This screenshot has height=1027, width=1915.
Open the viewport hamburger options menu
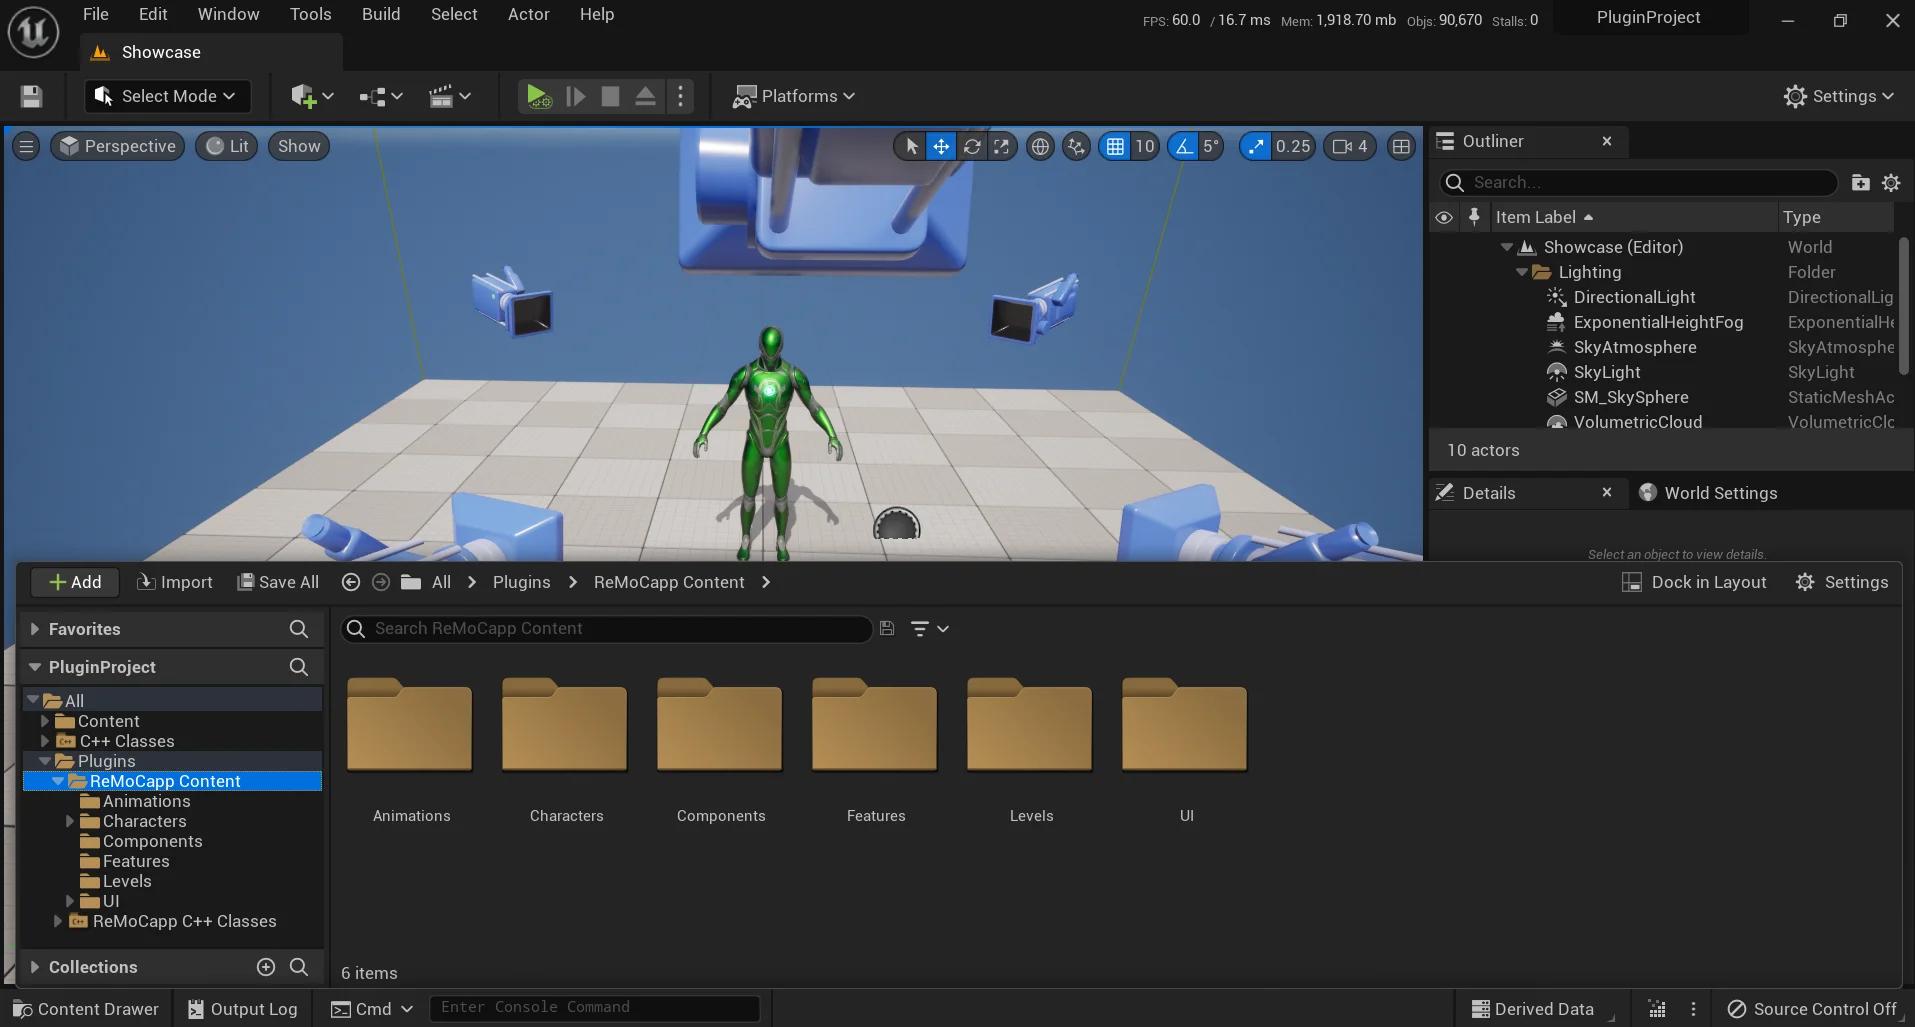(x=27, y=146)
